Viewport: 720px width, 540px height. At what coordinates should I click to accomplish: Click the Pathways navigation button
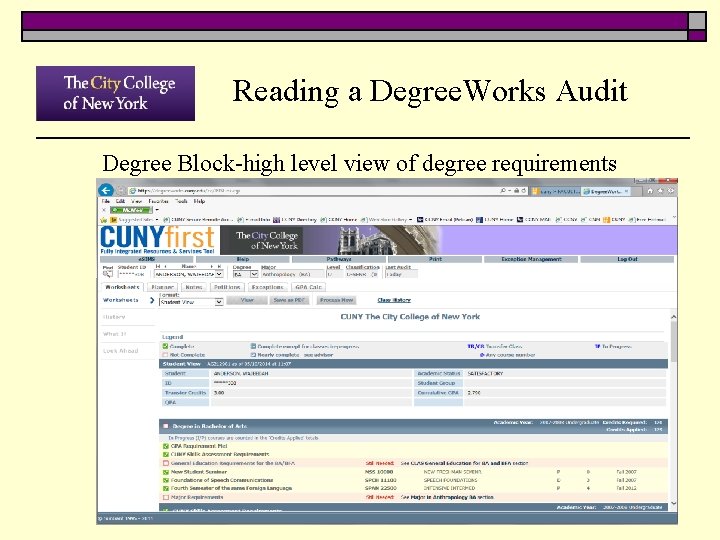[339, 259]
